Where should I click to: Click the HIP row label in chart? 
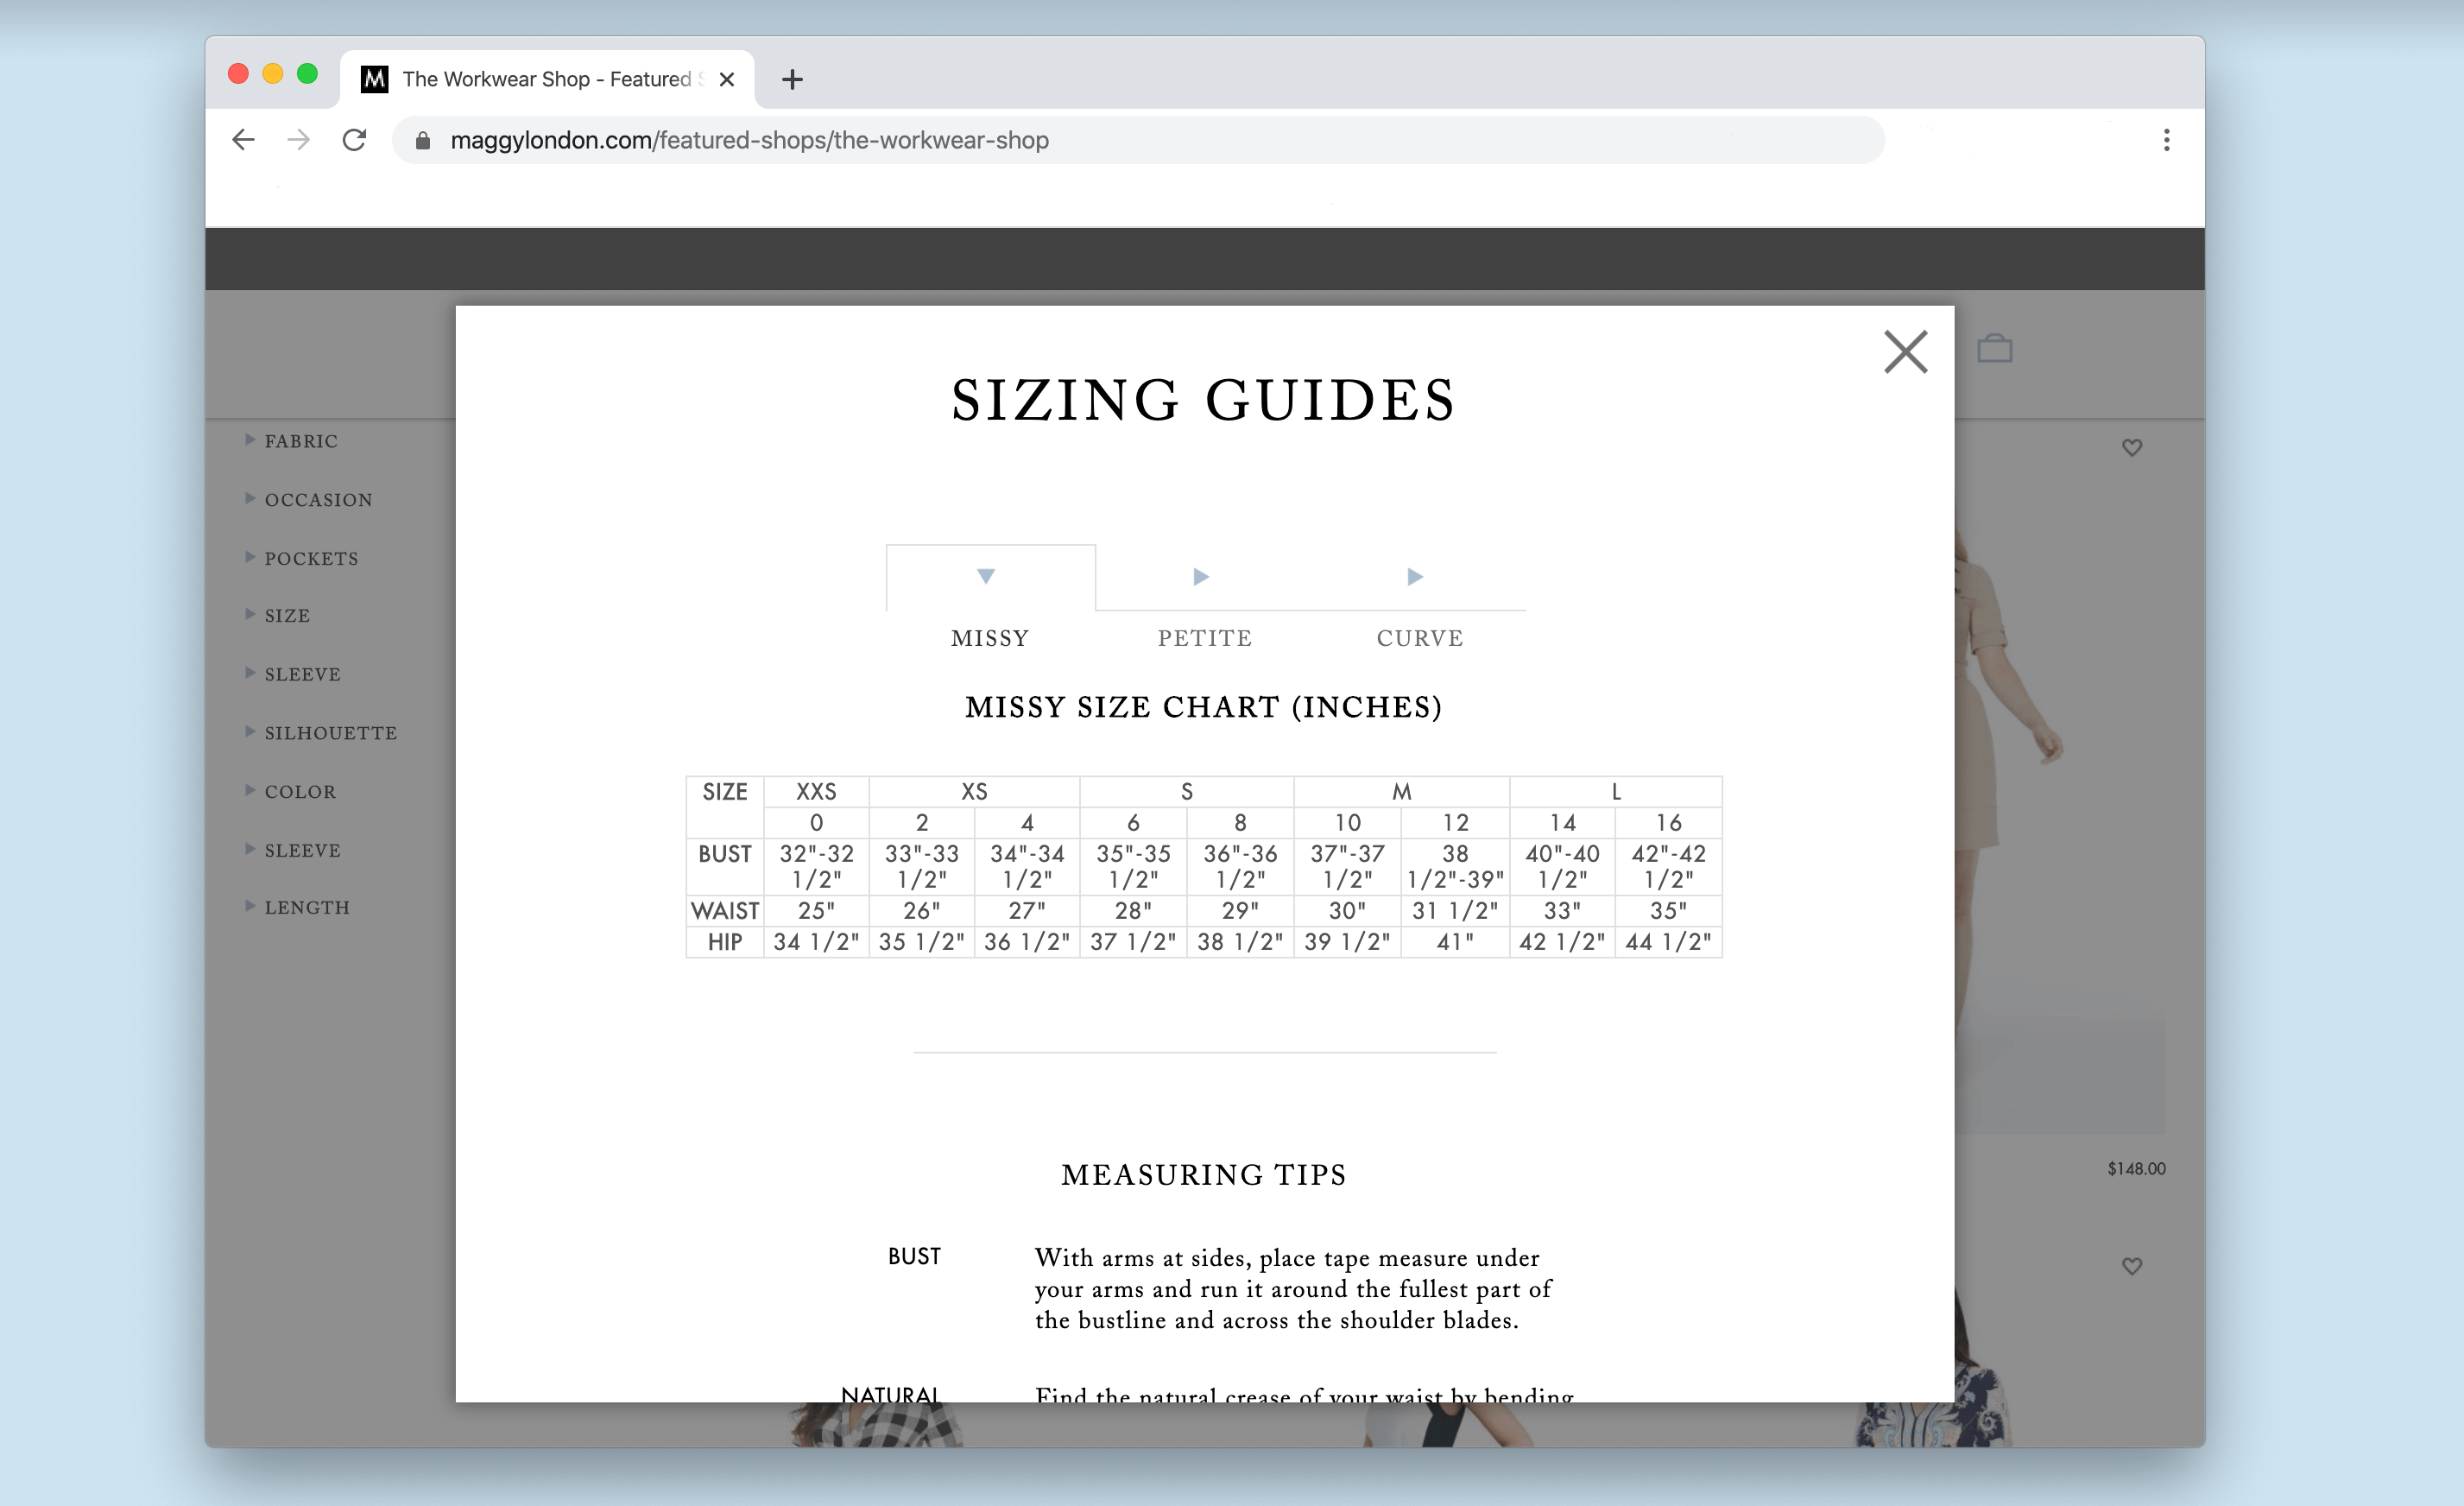[724, 942]
